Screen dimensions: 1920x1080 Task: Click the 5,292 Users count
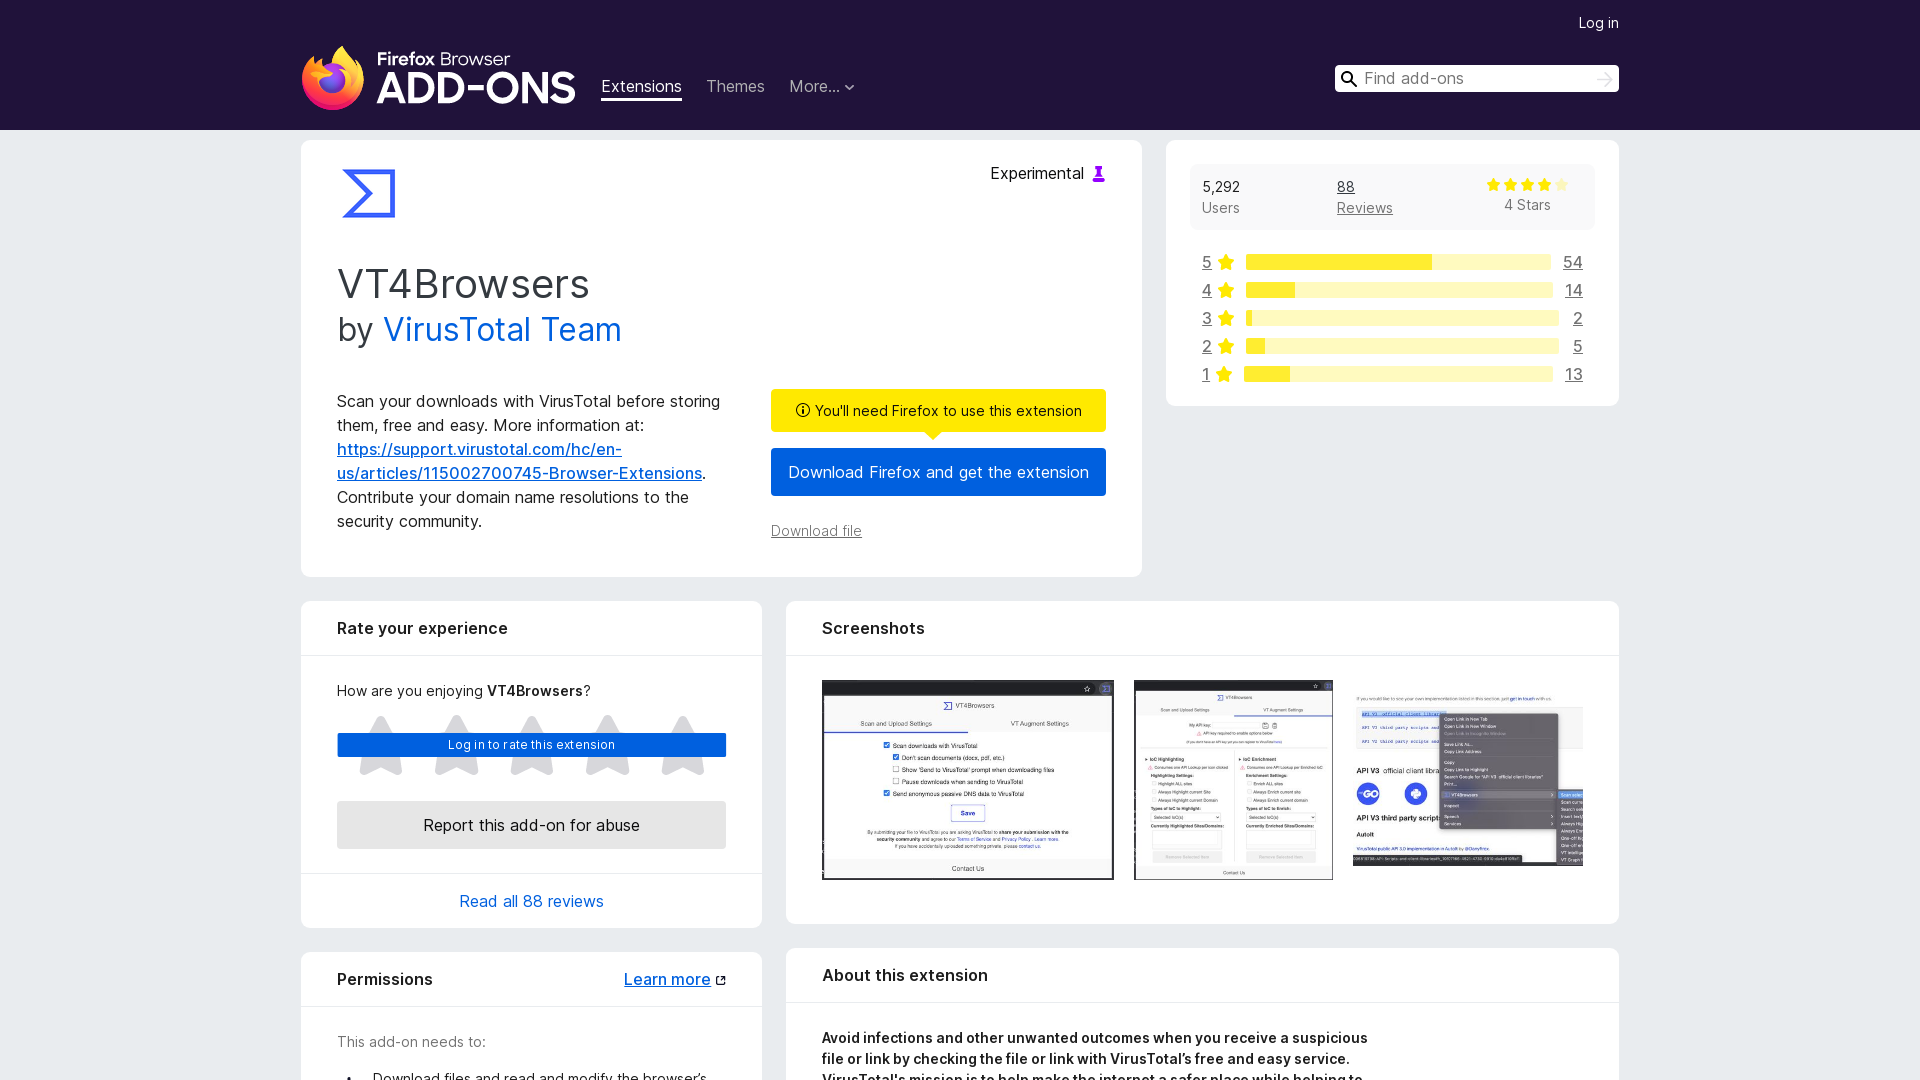1221,197
